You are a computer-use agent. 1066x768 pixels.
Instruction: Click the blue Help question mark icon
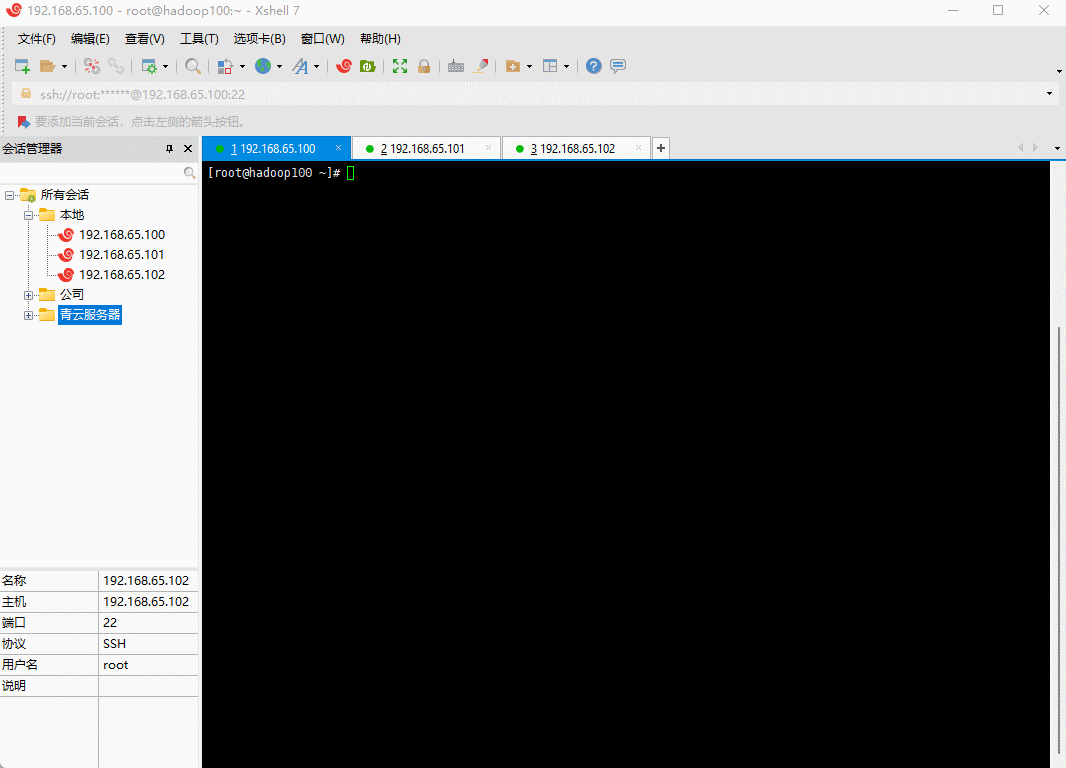point(594,66)
